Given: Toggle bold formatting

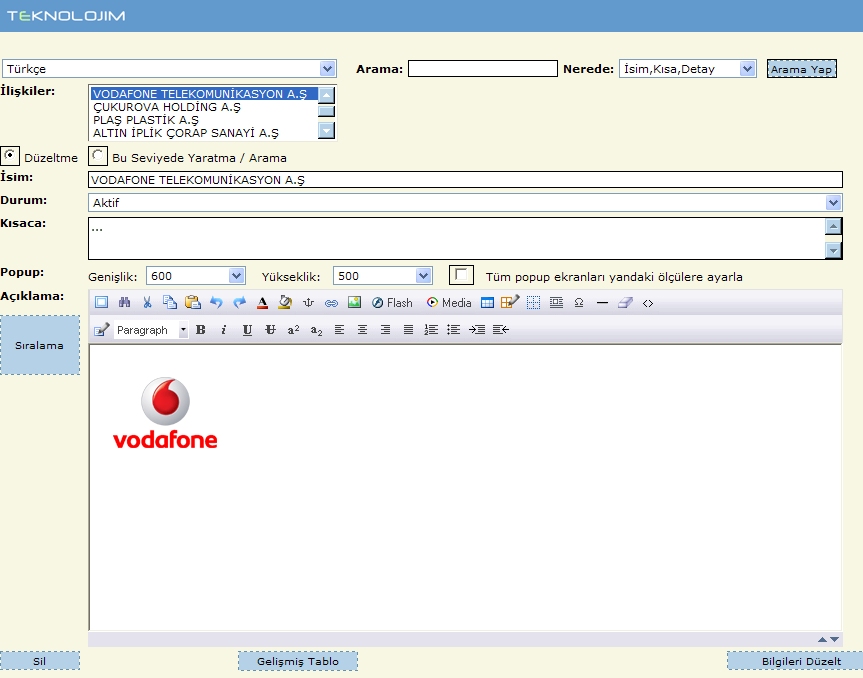Looking at the screenshot, I should 201,330.
